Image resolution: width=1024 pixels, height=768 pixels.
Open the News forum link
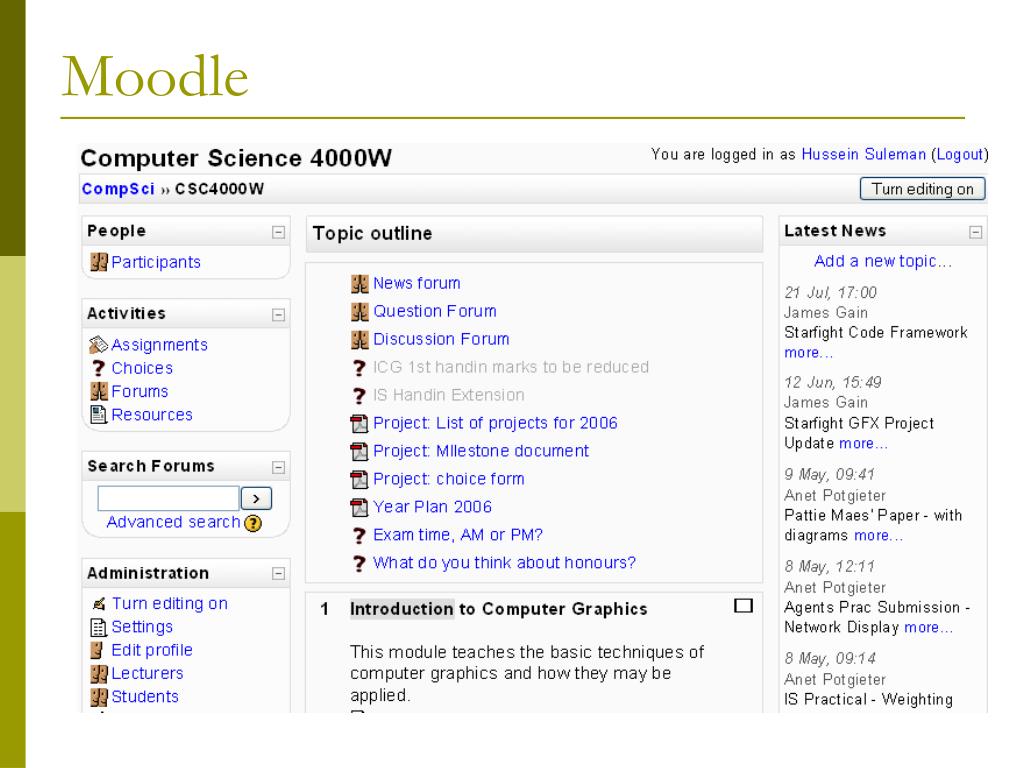[x=417, y=283]
